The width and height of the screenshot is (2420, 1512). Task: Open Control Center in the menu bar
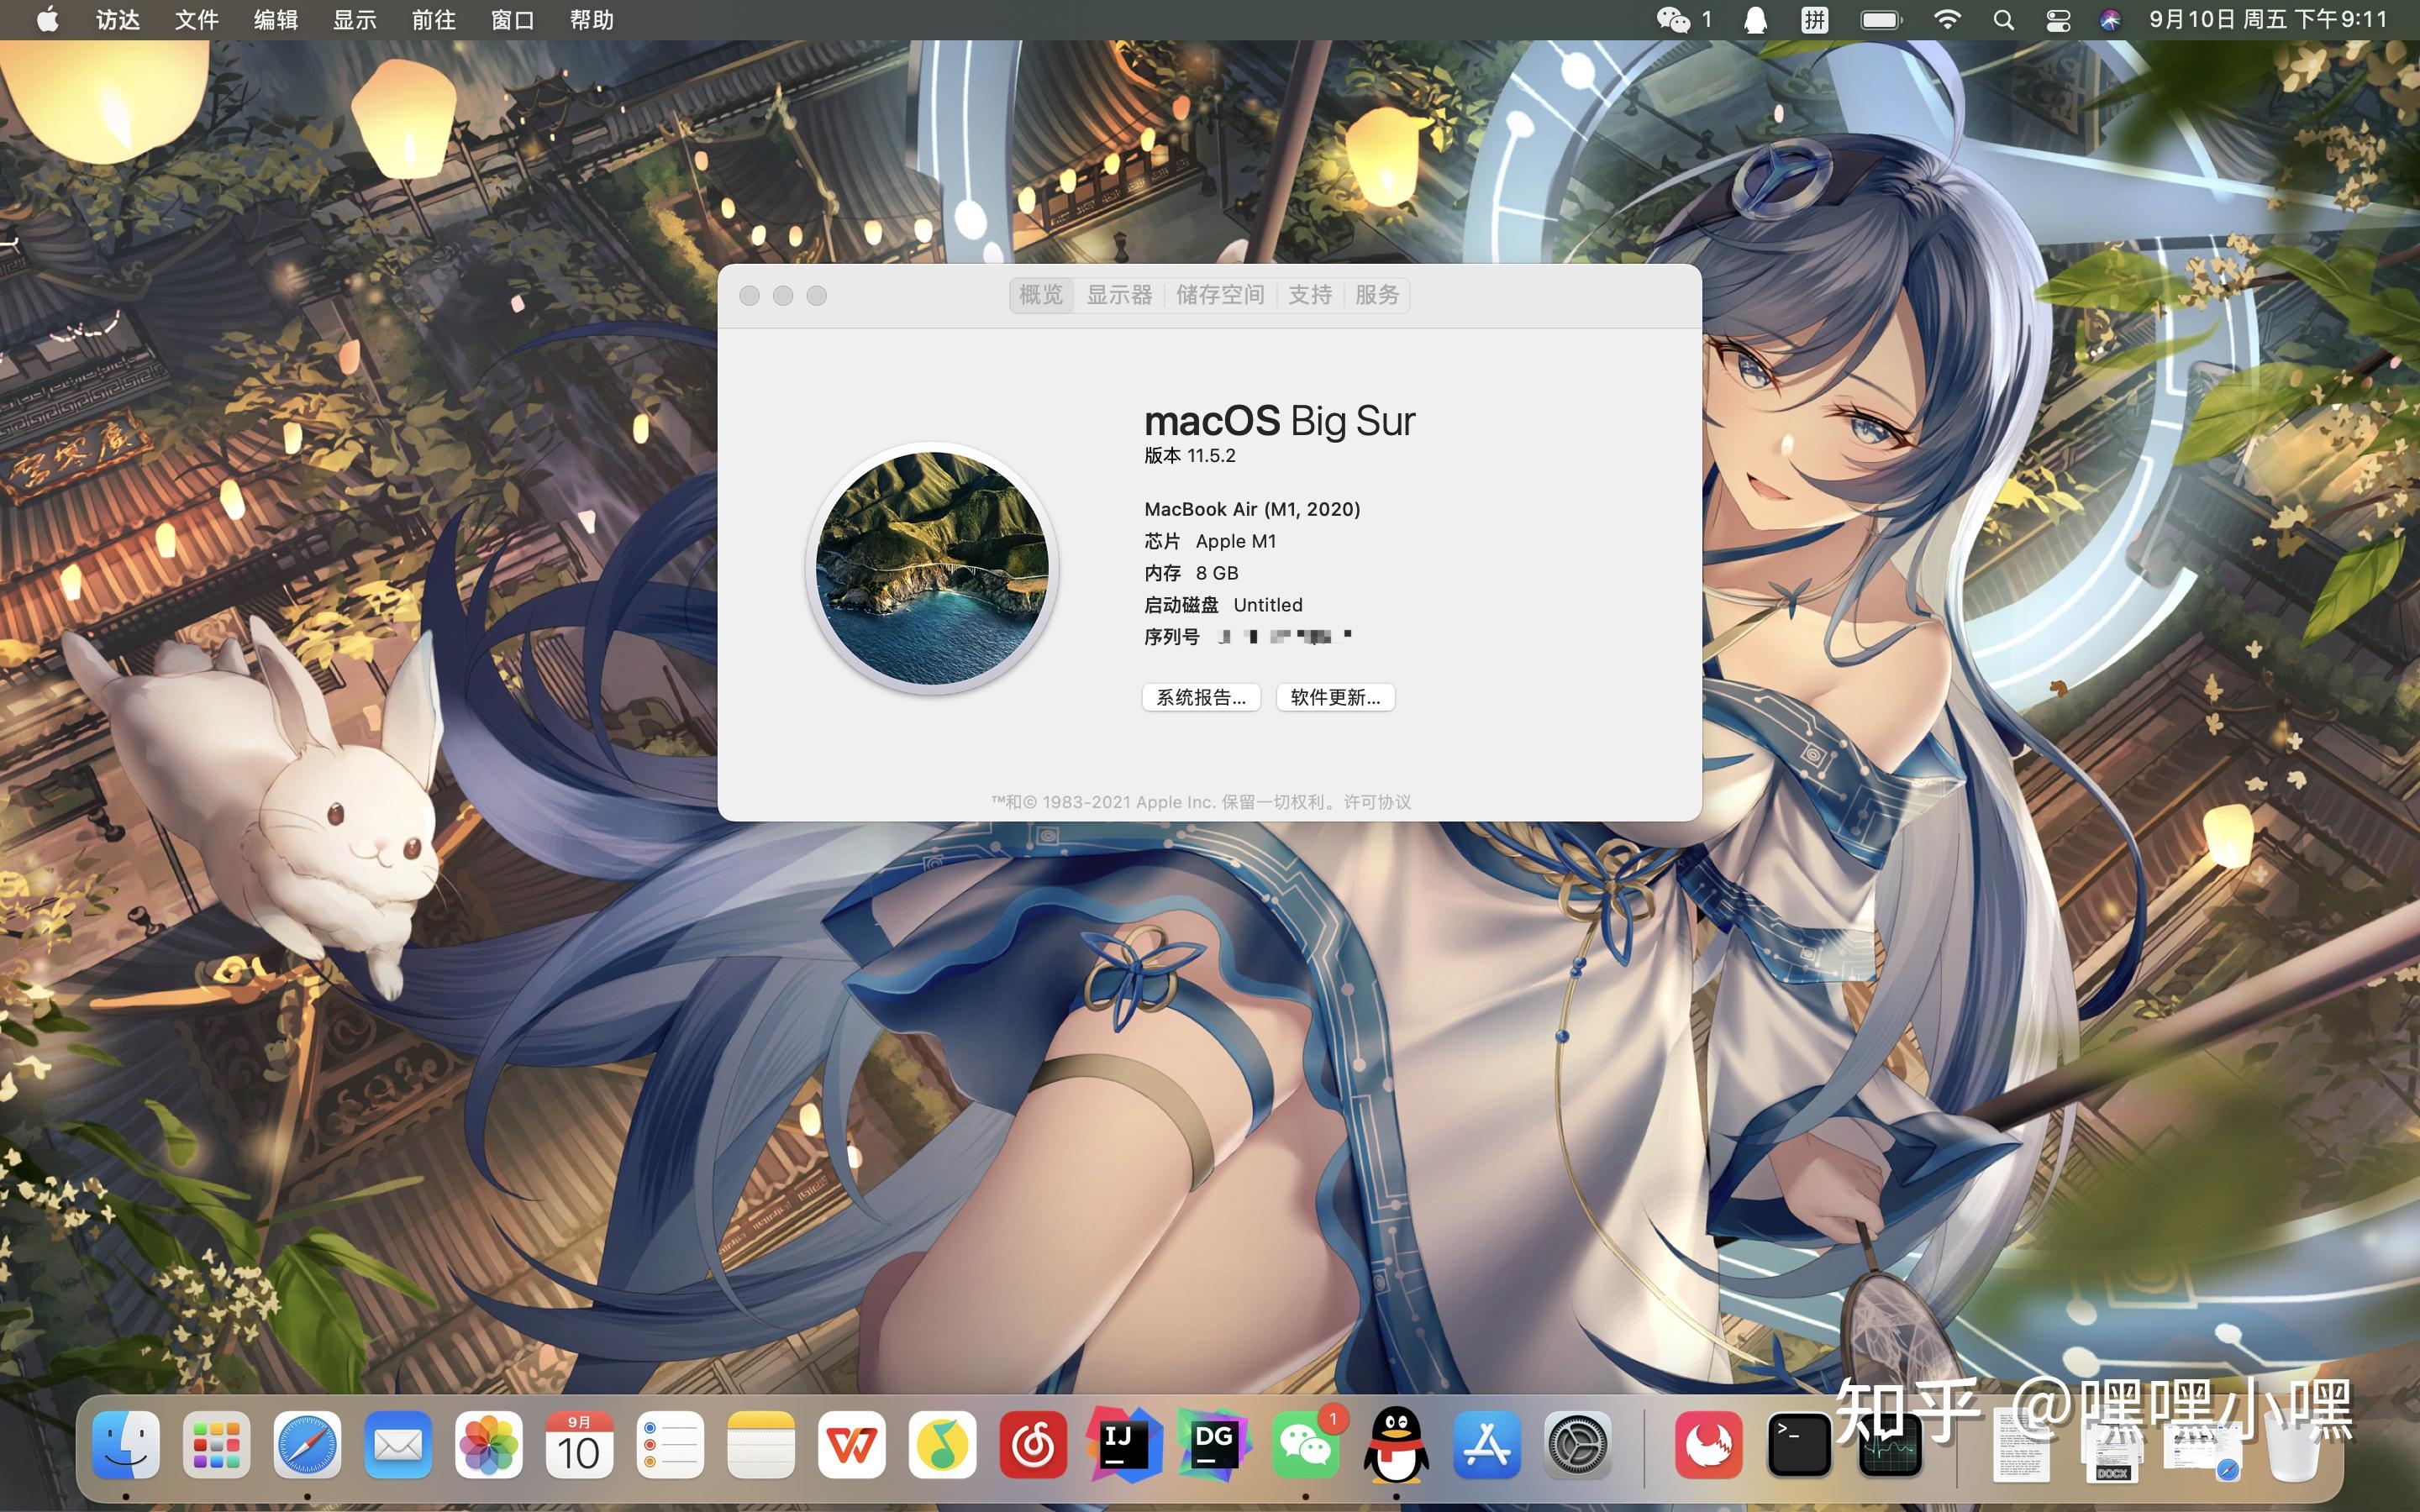2058,20
